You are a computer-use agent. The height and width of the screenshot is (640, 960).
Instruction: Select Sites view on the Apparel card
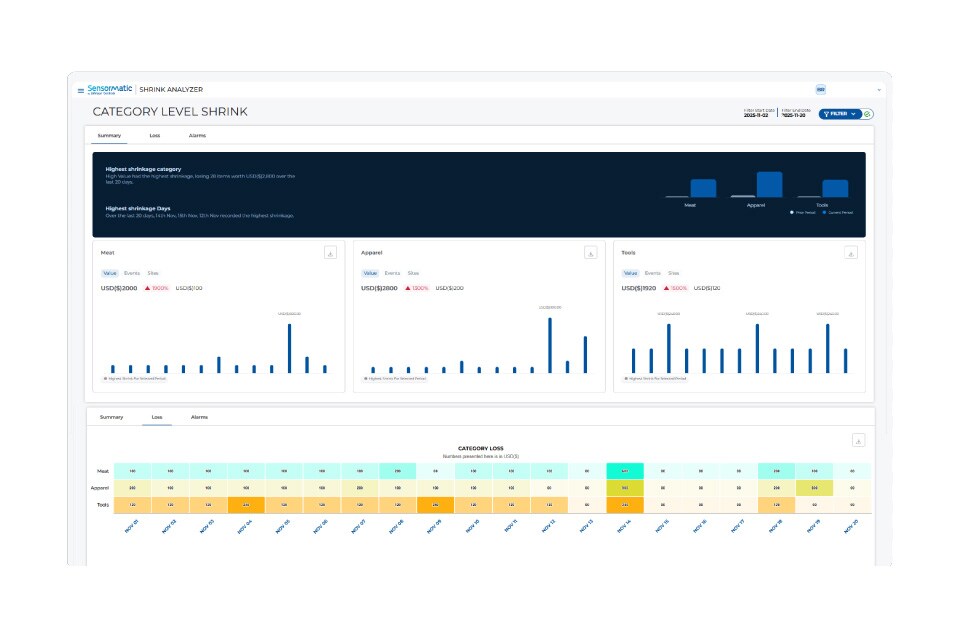(416, 272)
